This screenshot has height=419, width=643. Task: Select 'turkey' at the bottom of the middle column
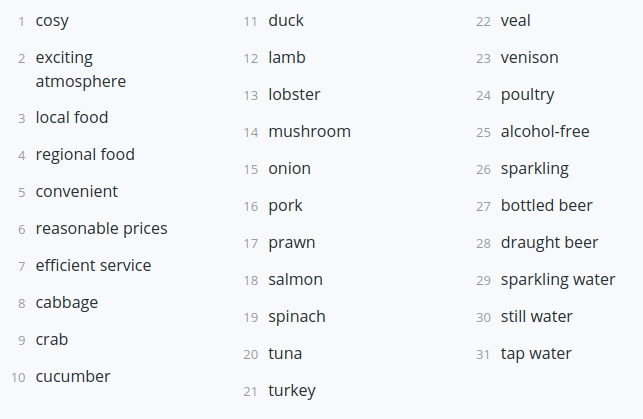pyautogui.click(x=292, y=391)
